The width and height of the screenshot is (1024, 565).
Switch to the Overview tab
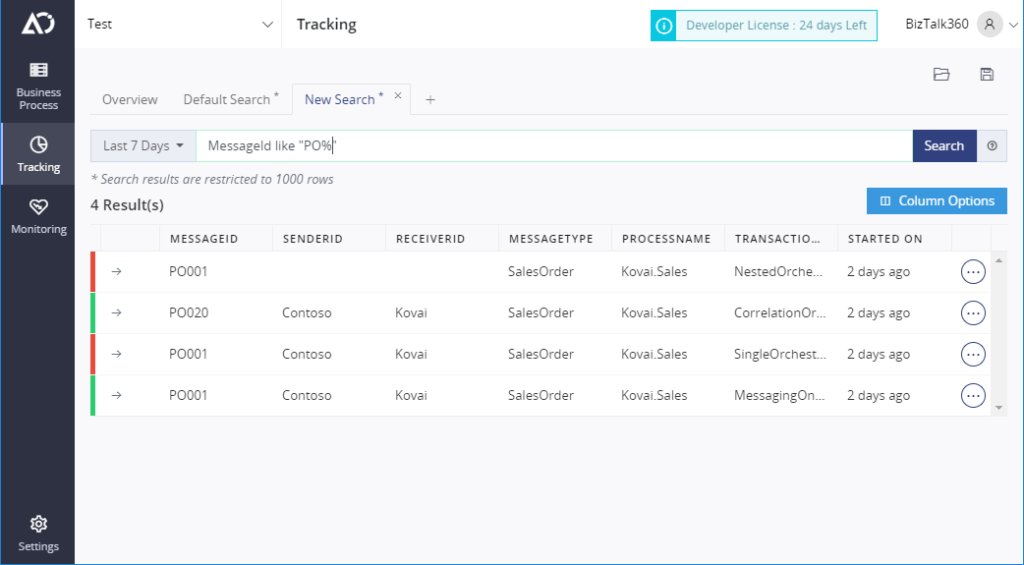[x=129, y=99]
